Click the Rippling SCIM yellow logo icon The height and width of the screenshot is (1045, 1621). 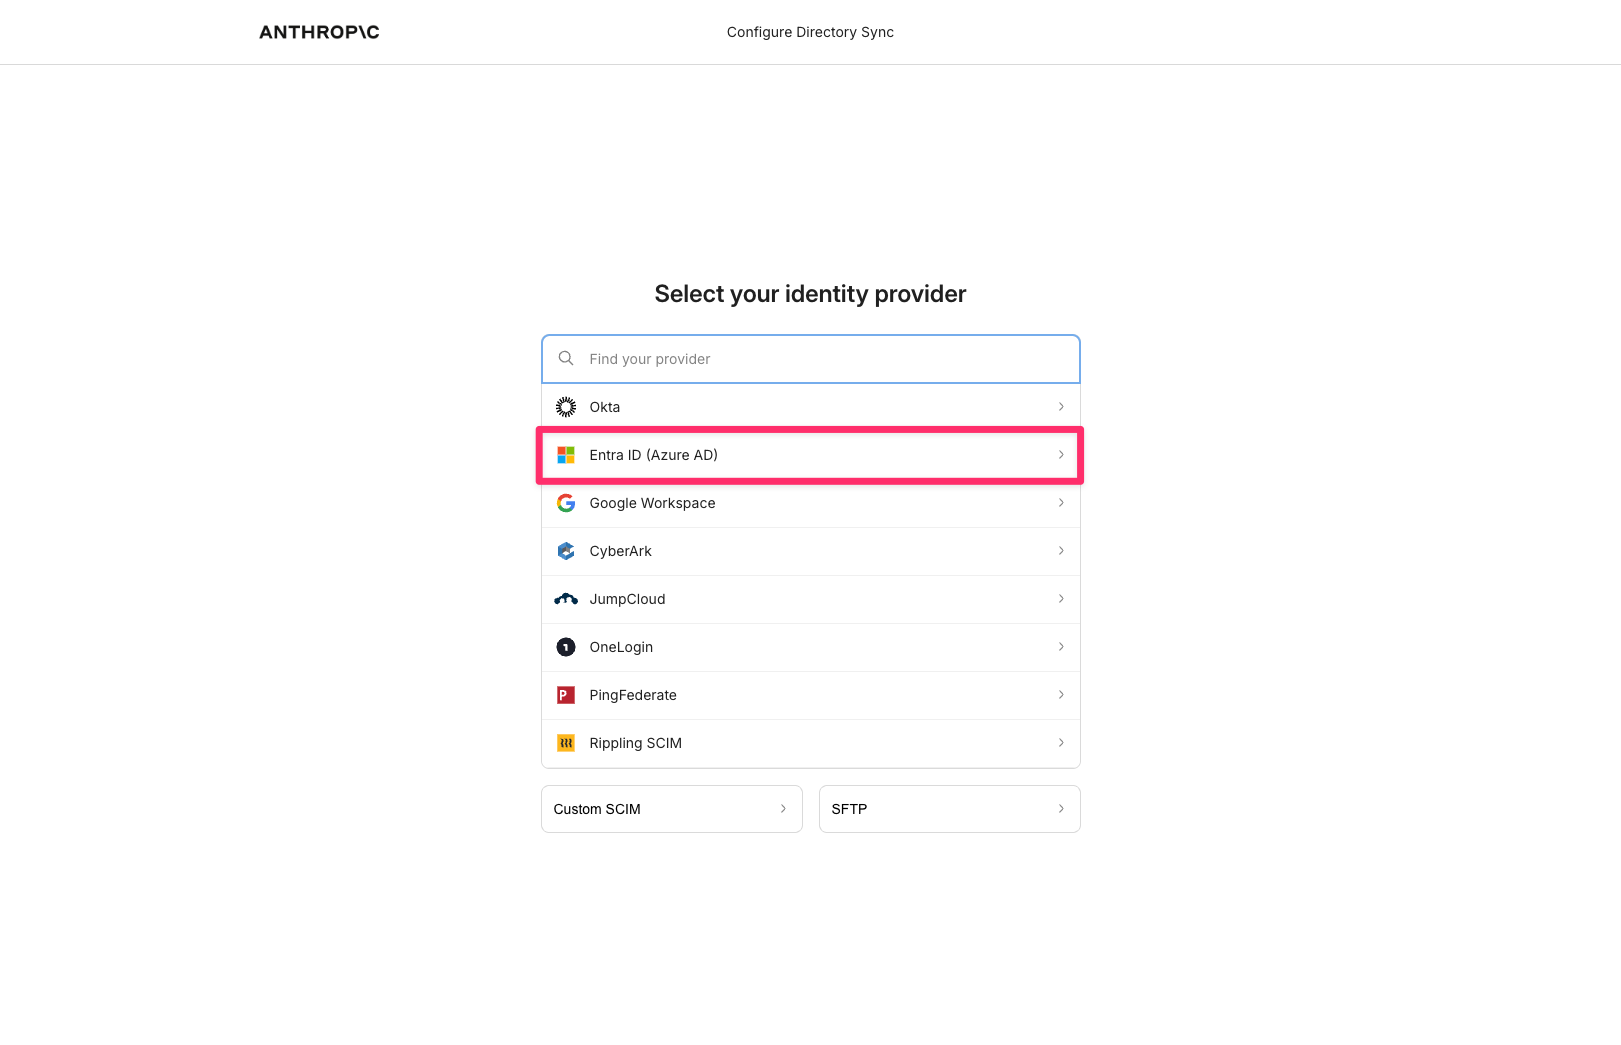tap(566, 743)
